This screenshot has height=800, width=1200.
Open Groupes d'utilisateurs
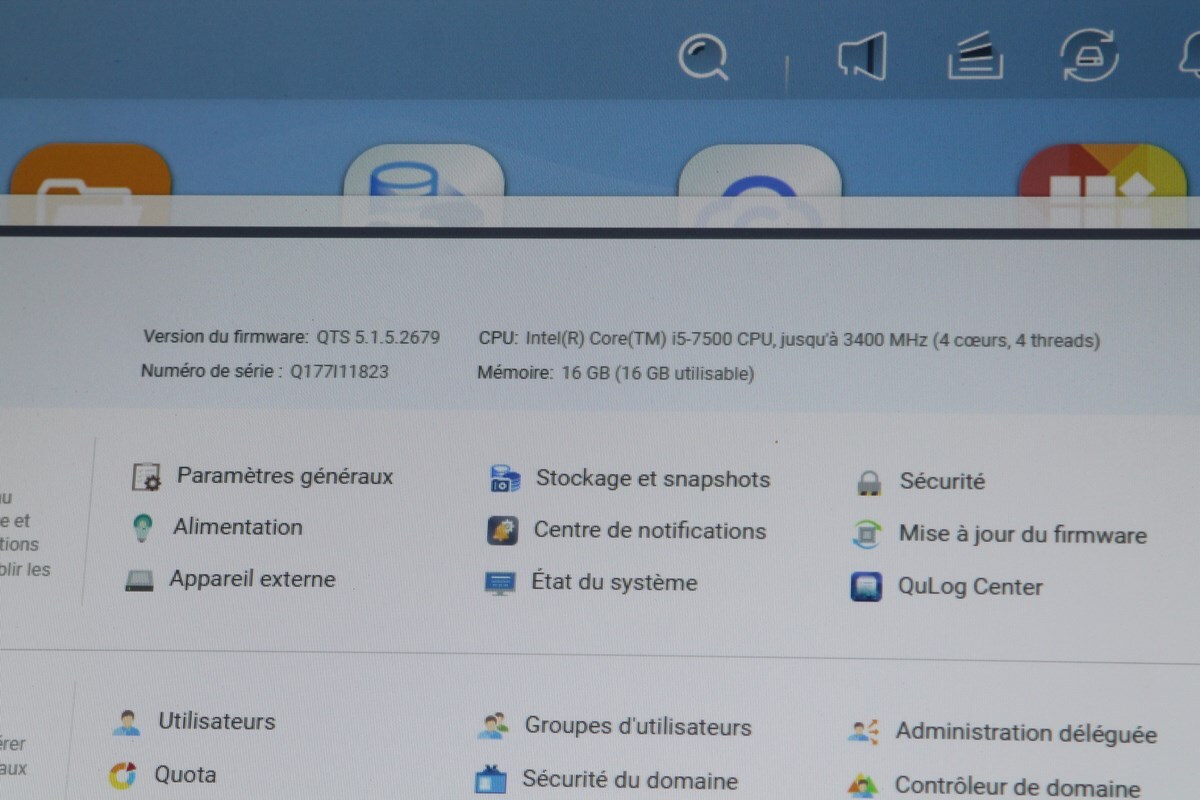[638, 727]
